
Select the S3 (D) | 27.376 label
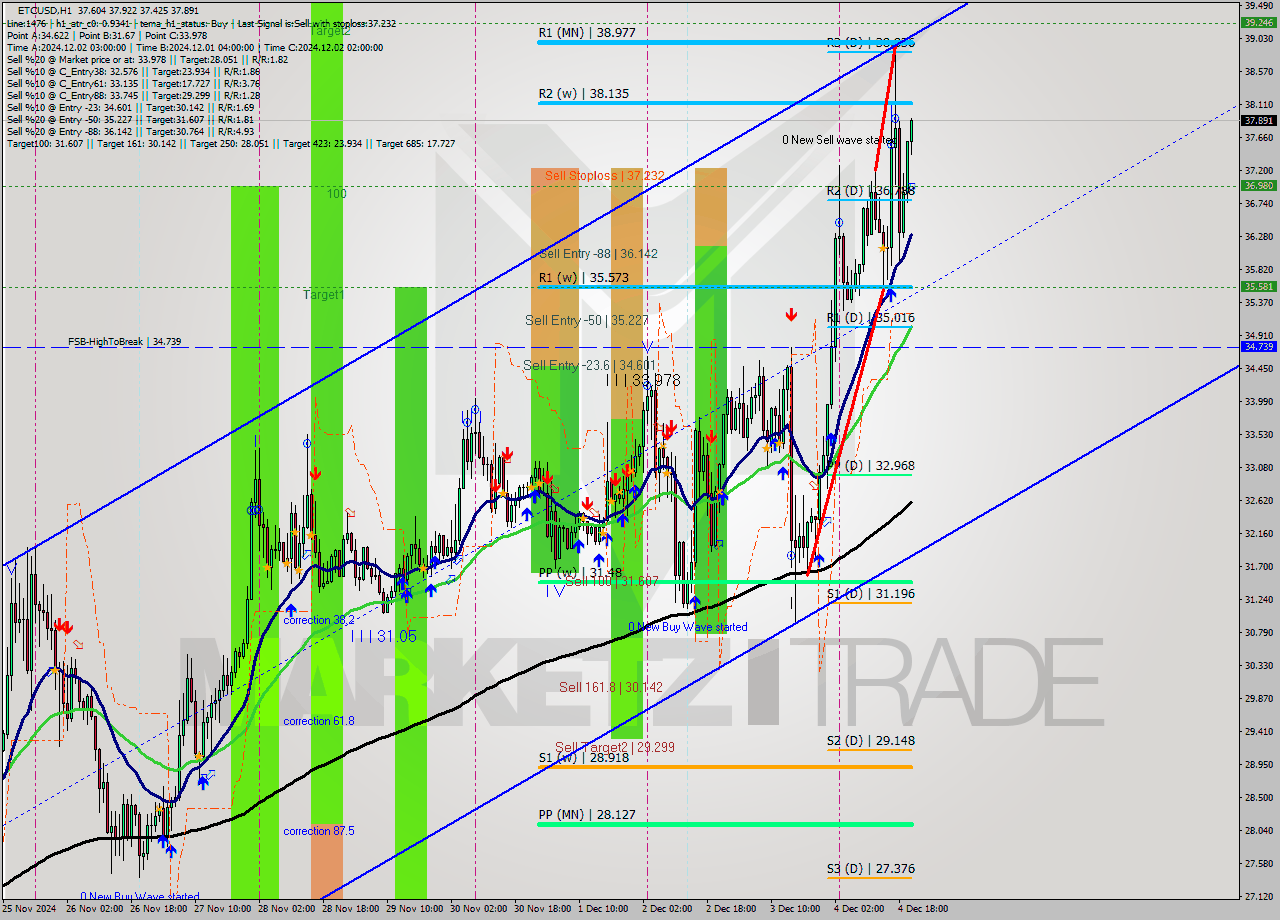870,869
